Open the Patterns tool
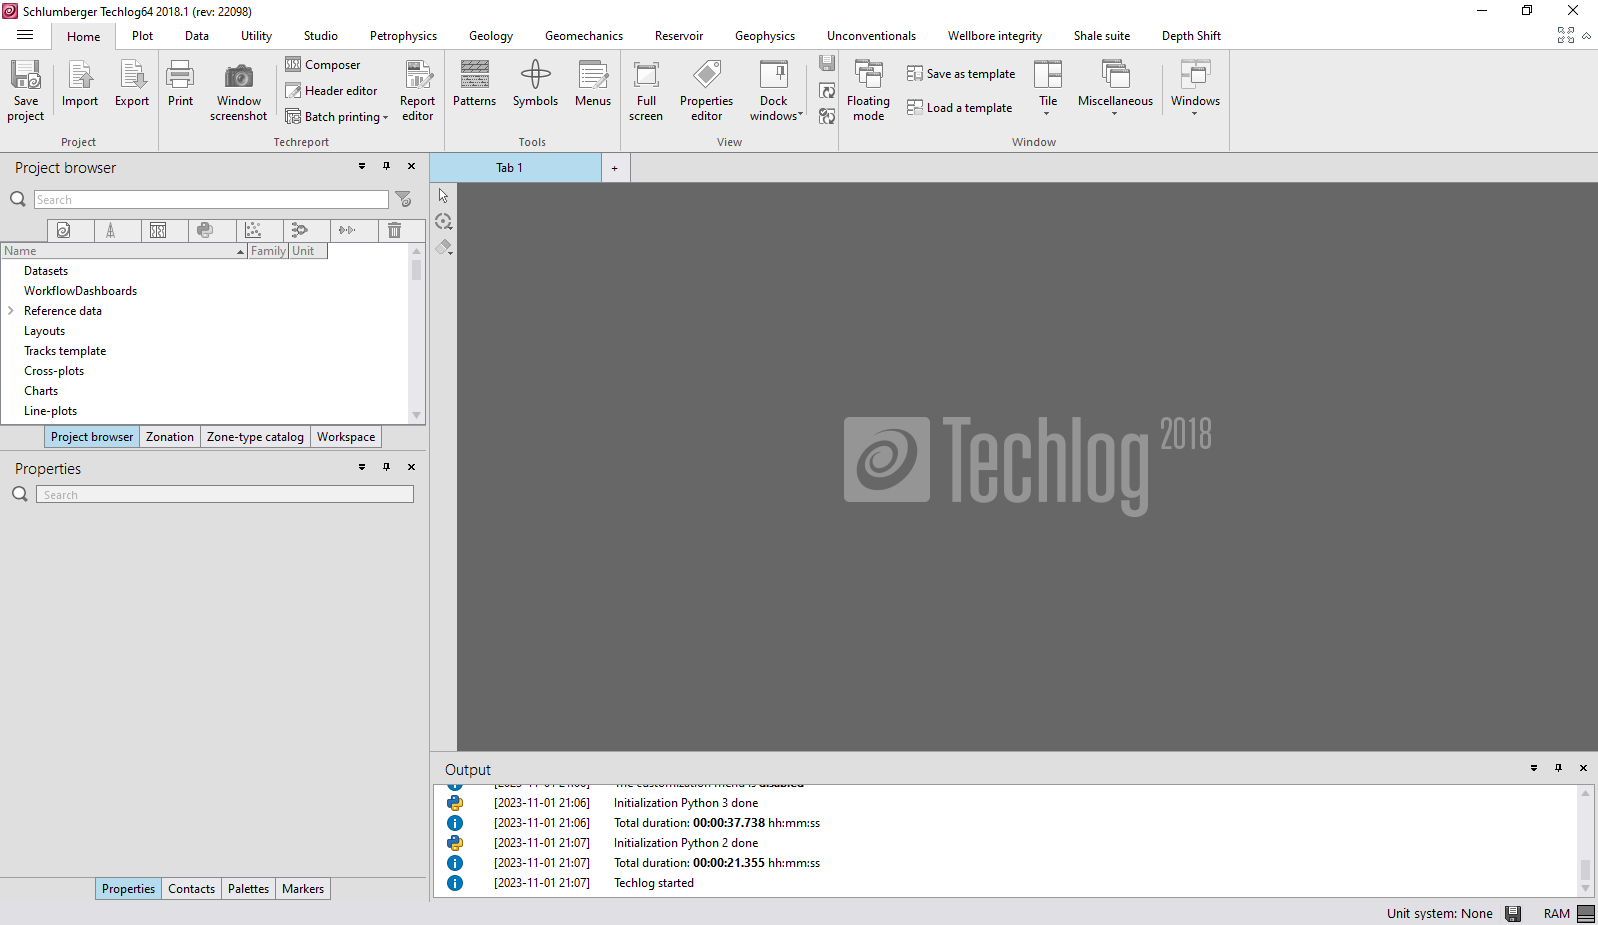This screenshot has height=925, width=1598. (x=474, y=84)
